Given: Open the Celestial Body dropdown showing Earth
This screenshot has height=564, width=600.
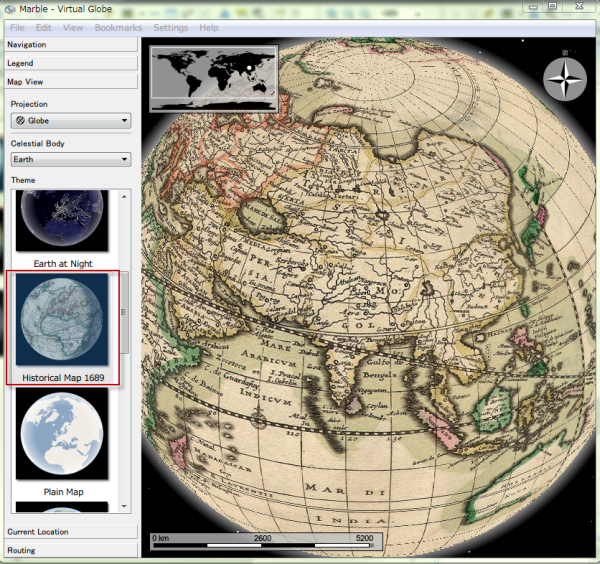Looking at the screenshot, I should (70, 159).
